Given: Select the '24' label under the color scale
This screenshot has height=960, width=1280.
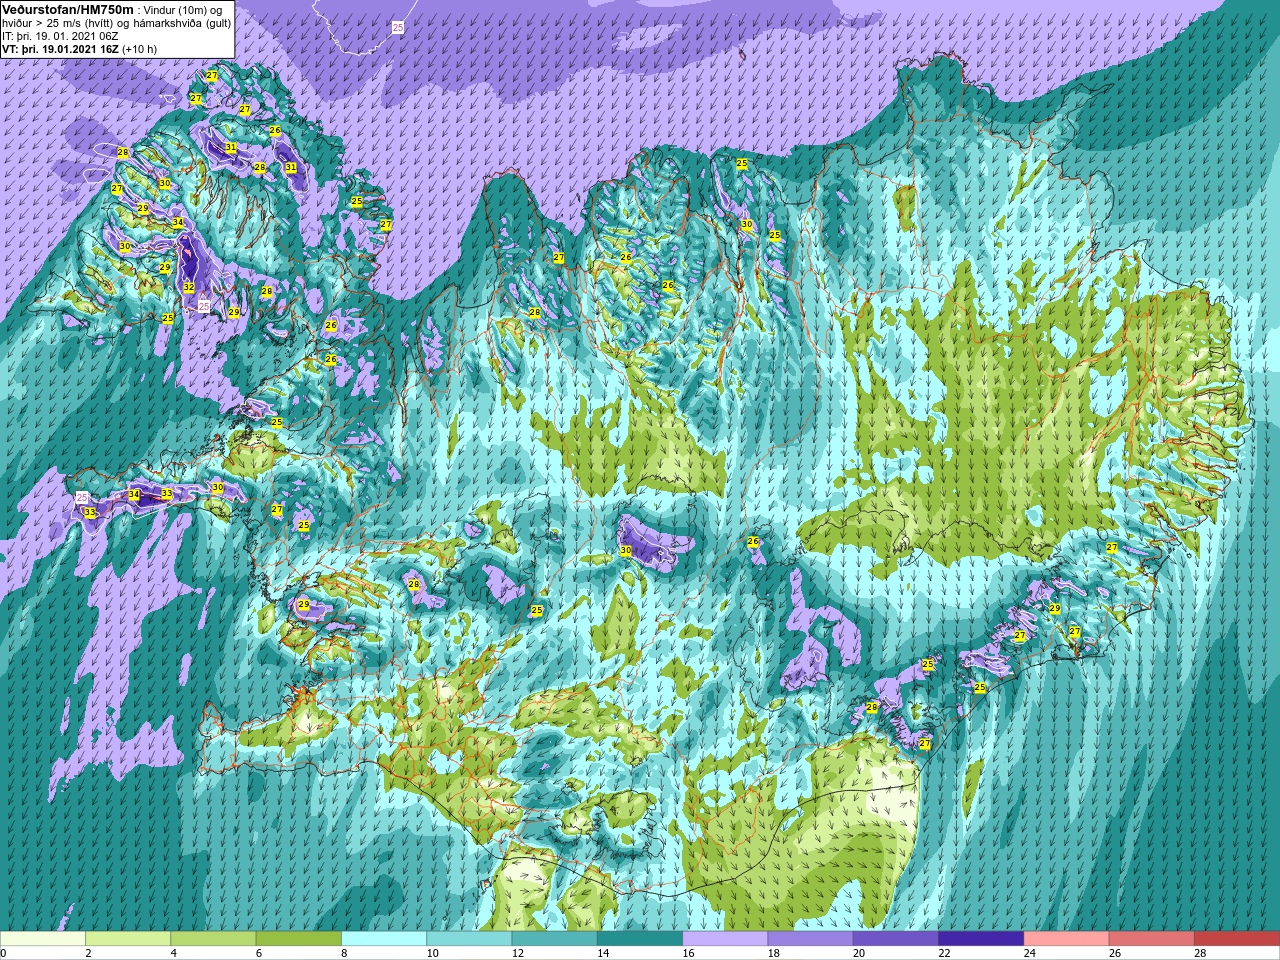Looking at the screenshot, I should click(x=1030, y=953).
